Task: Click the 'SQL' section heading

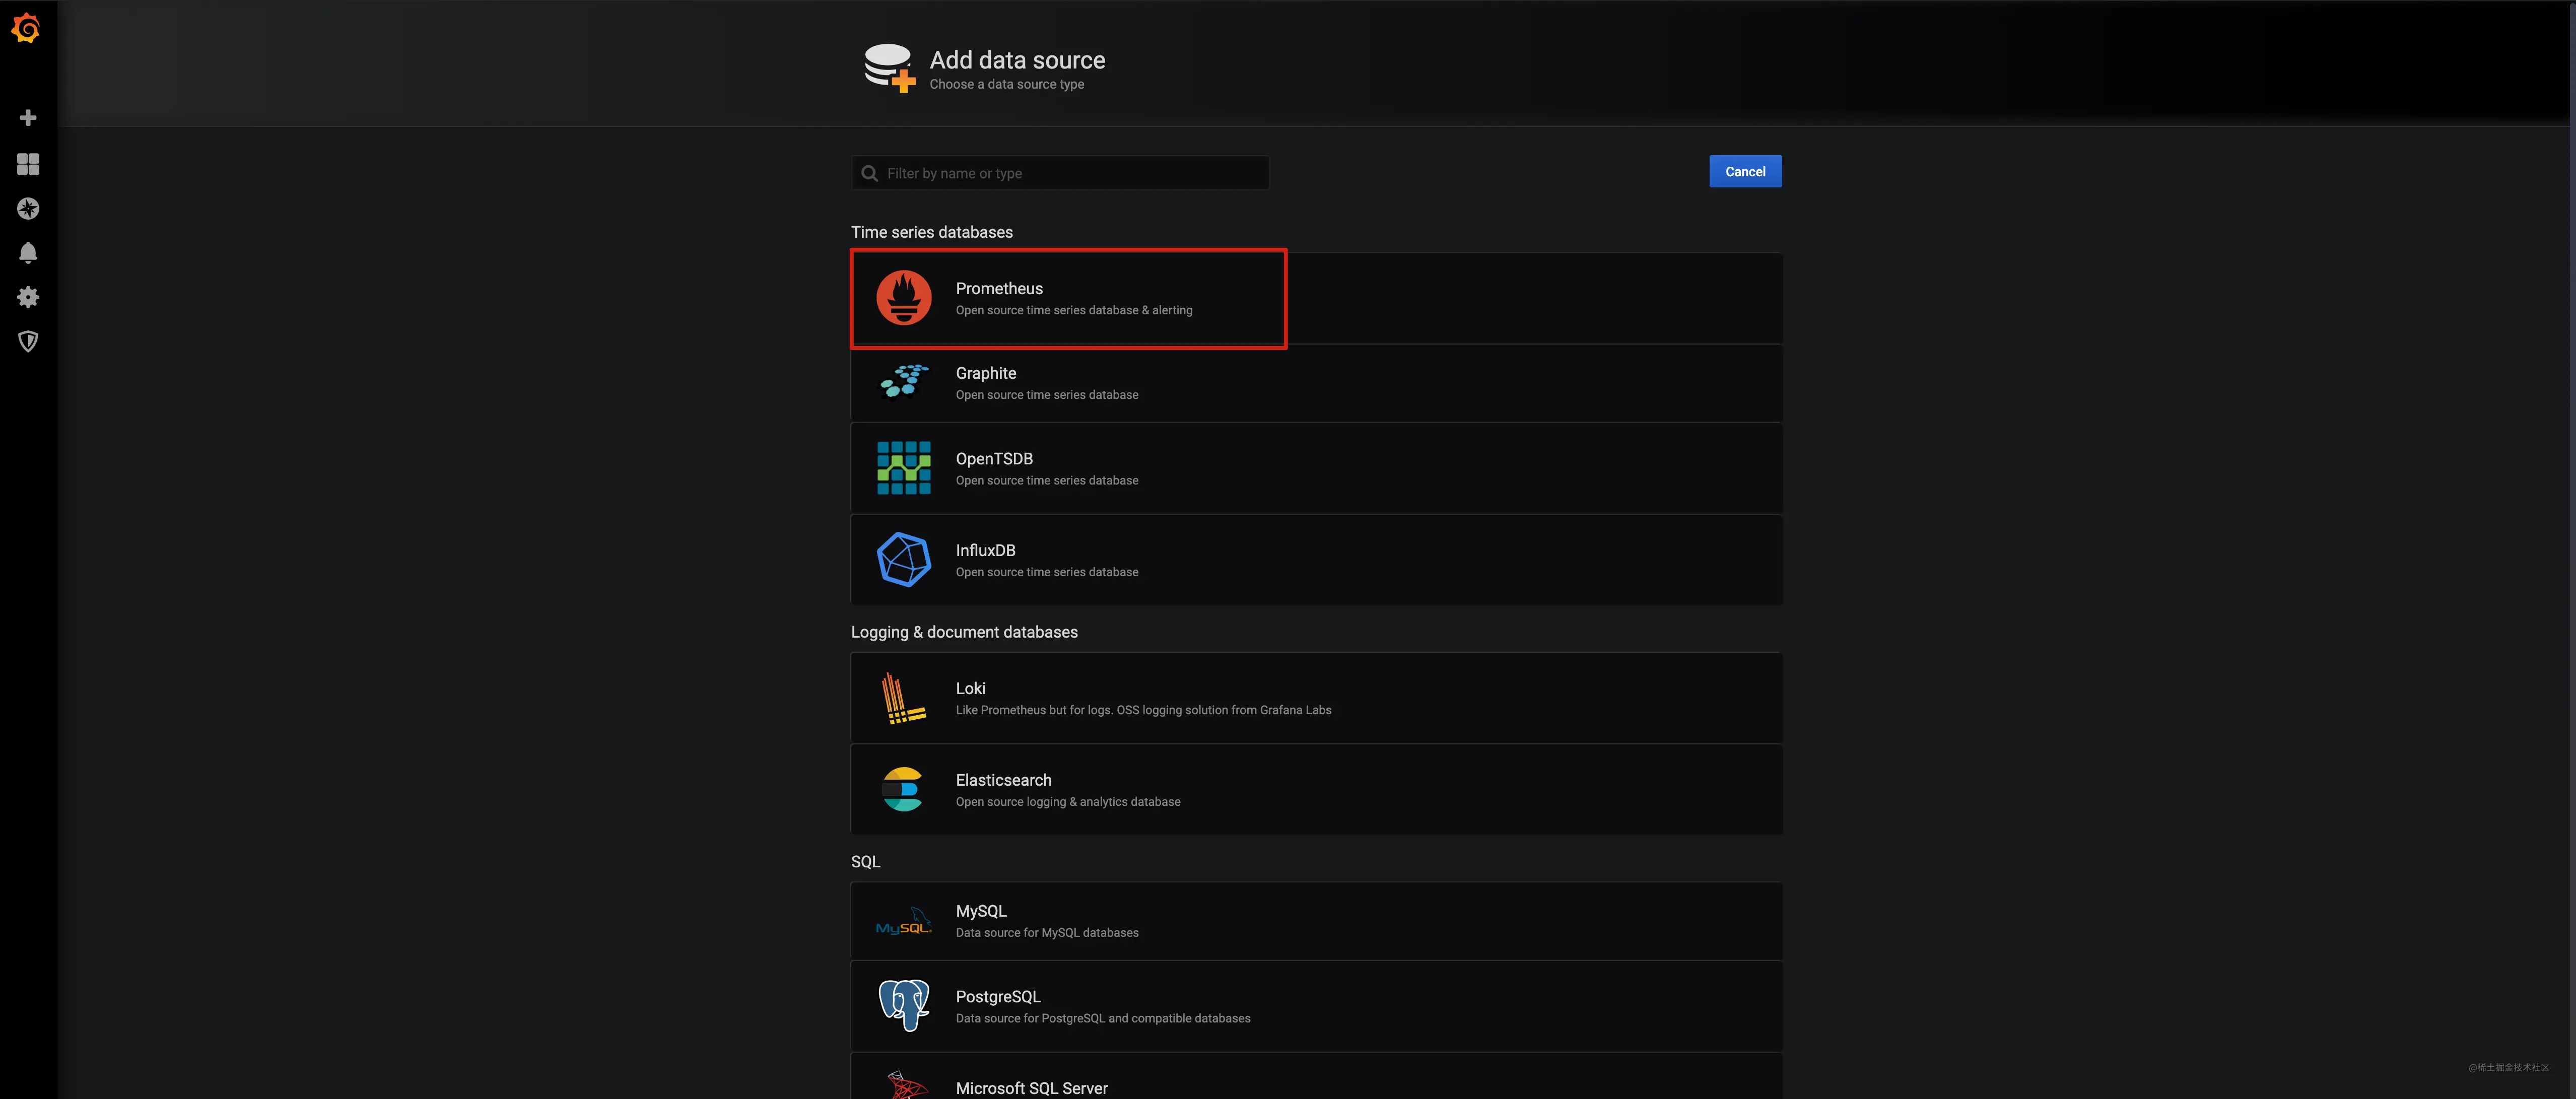Action: [x=866, y=862]
